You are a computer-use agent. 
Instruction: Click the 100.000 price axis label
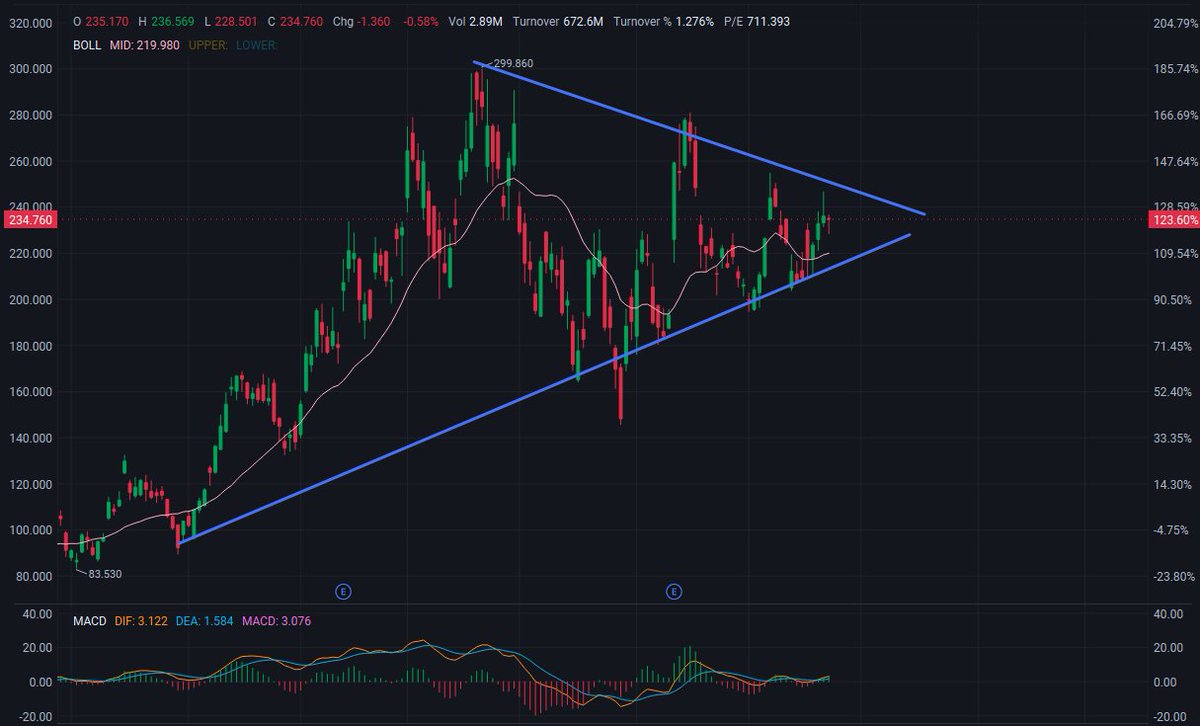coord(31,531)
